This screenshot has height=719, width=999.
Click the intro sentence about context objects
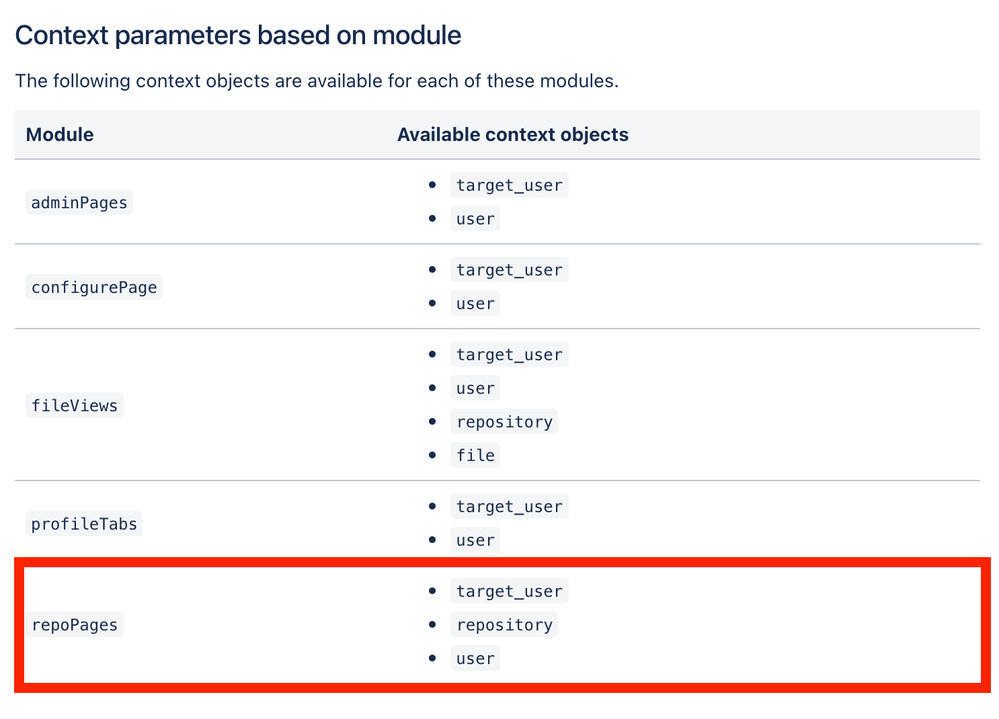[316, 81]
